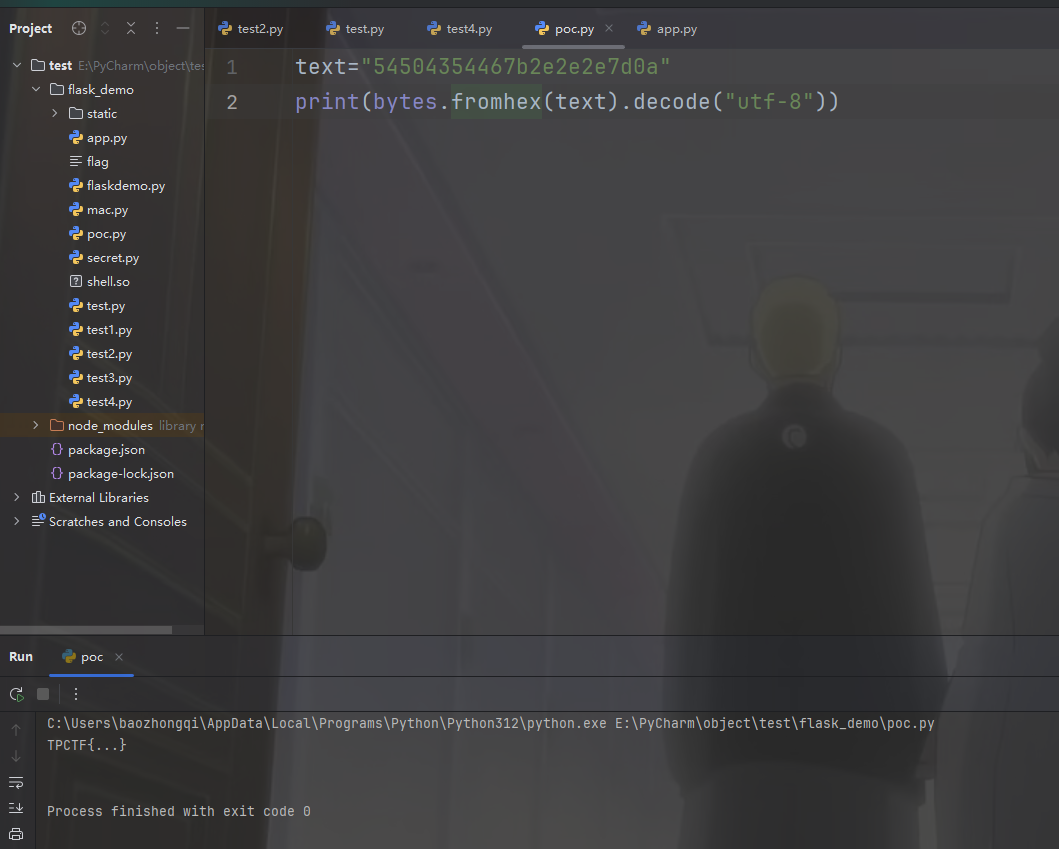Viewport: 1059px width, 849px height.
Task: Select poc.py in project tree
Action: point(106,234)
